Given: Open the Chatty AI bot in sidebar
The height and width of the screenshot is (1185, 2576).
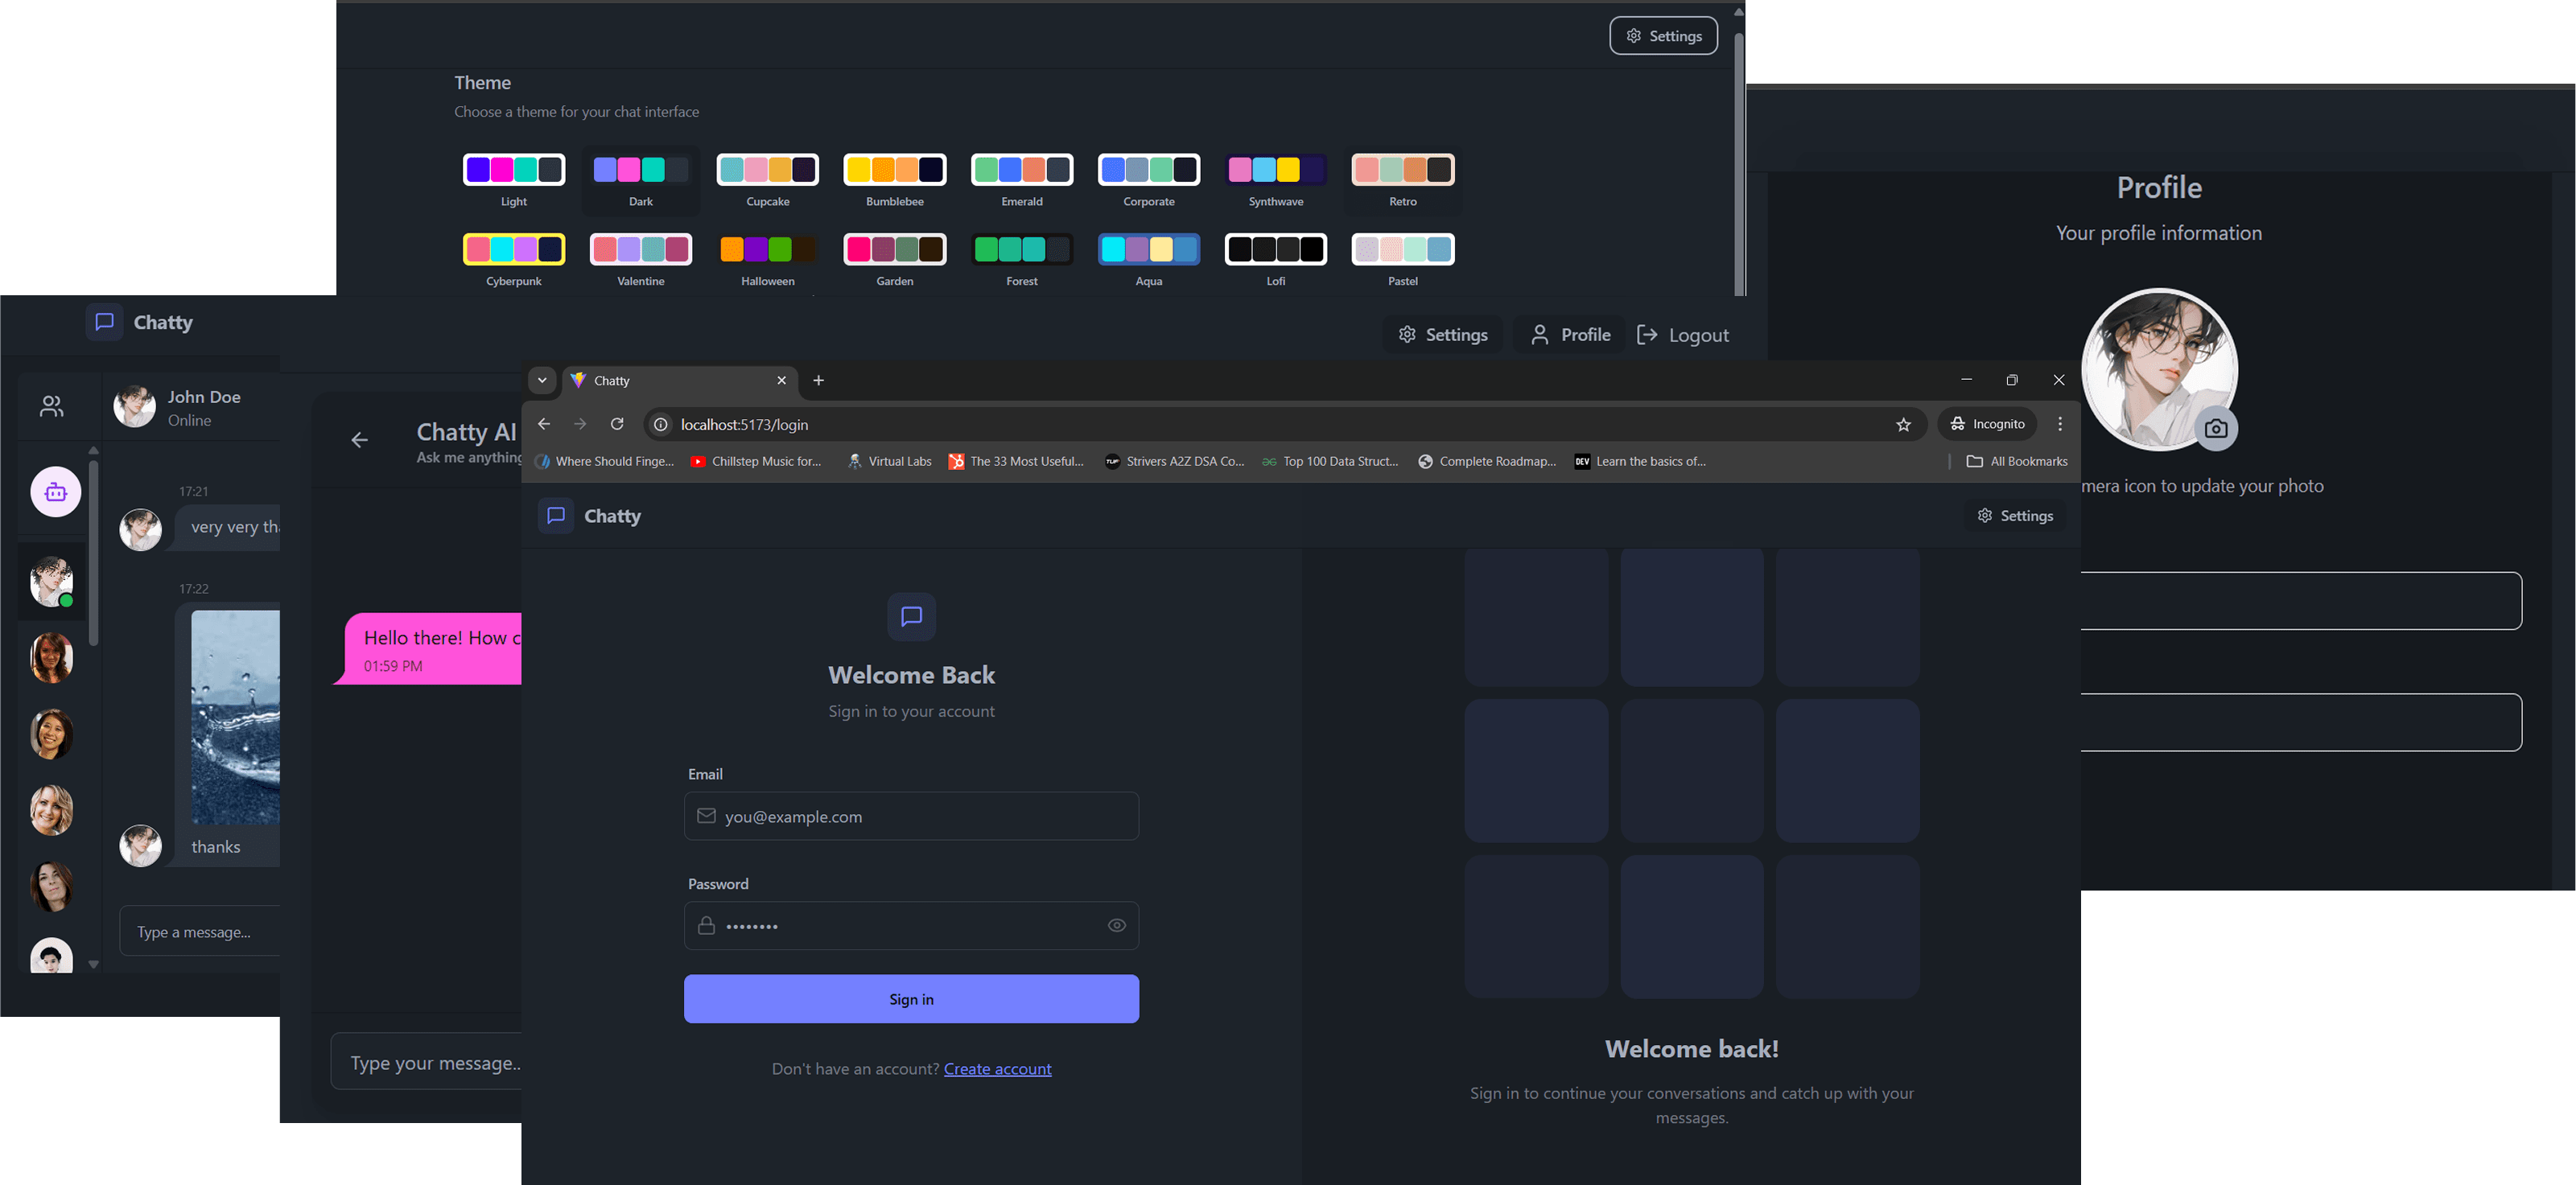Looking at the screenshot, I should tap(56, 492).
